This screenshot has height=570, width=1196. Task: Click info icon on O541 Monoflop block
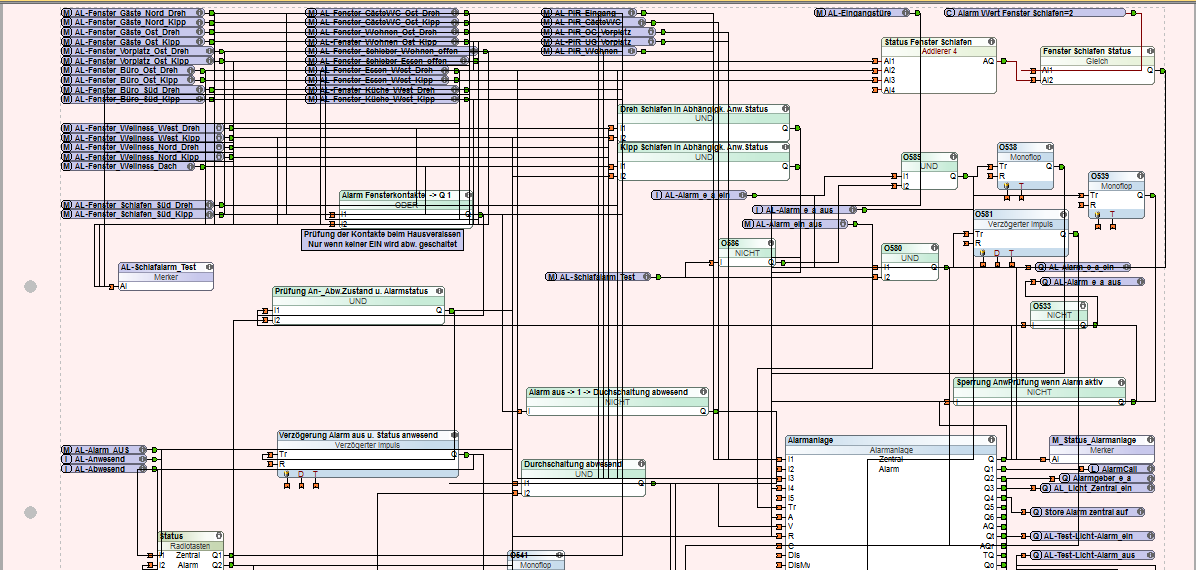click(558, 555)
